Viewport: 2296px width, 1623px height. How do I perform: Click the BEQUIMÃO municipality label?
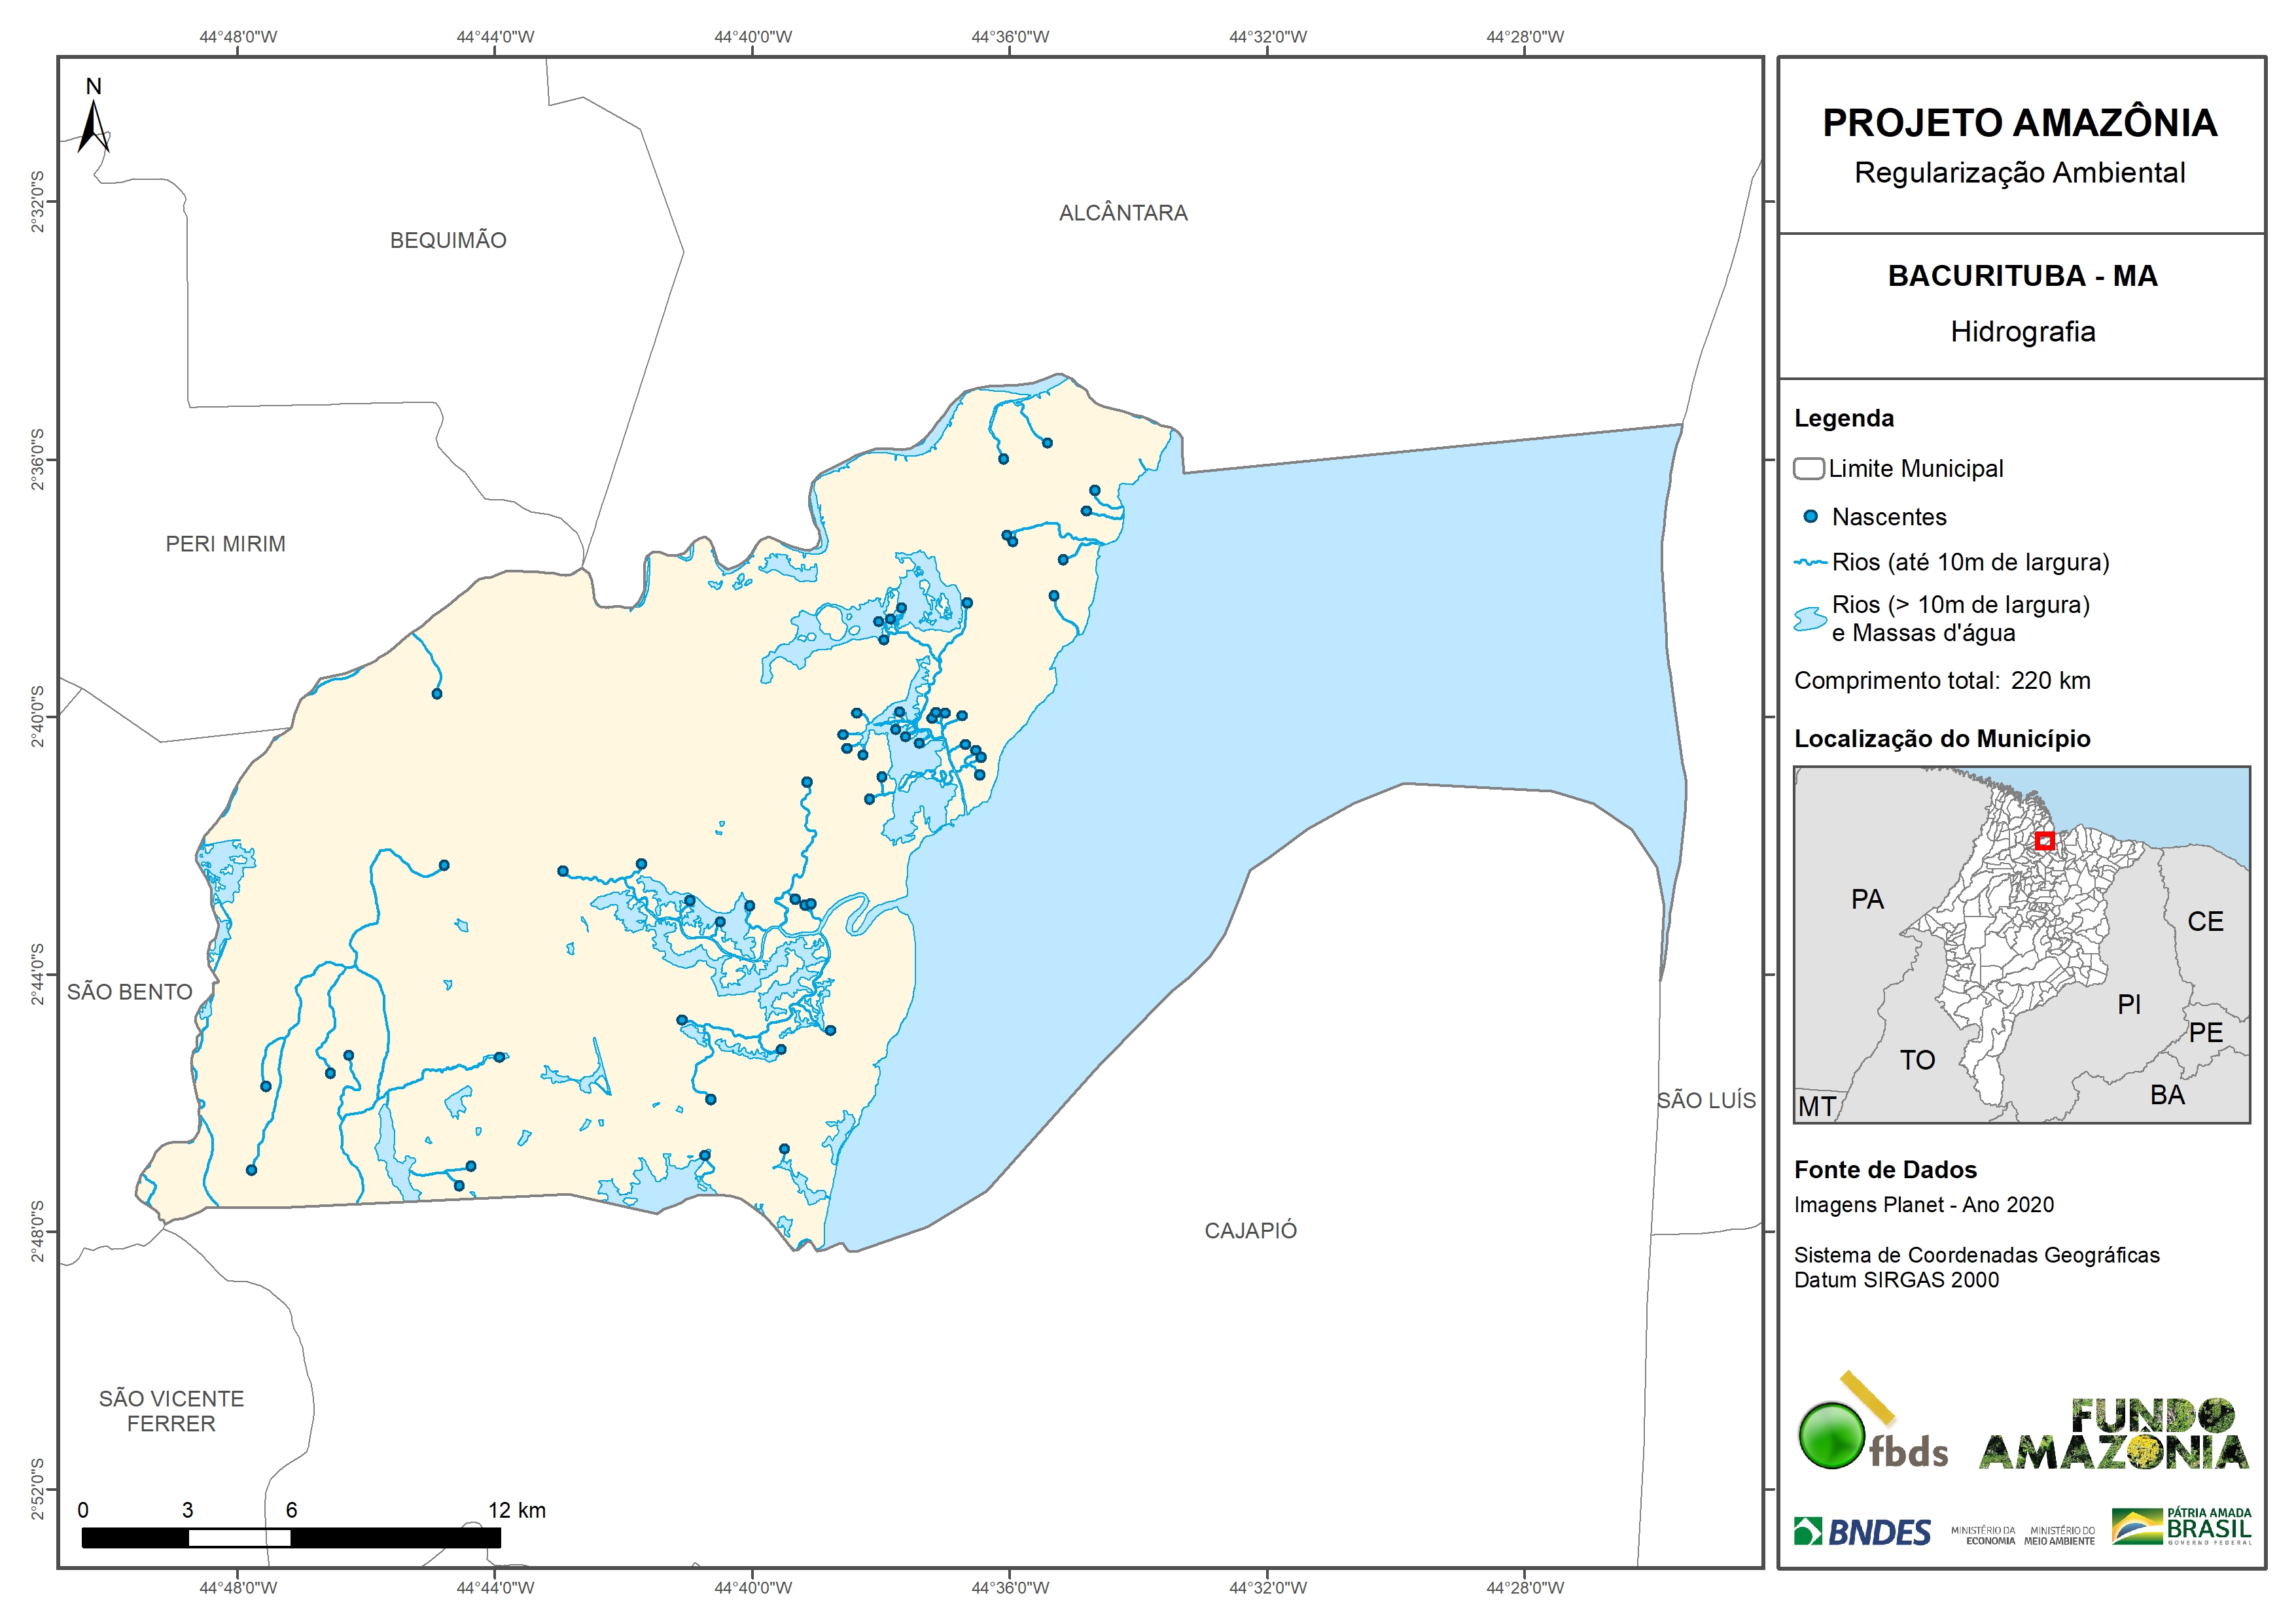point(448,241)
